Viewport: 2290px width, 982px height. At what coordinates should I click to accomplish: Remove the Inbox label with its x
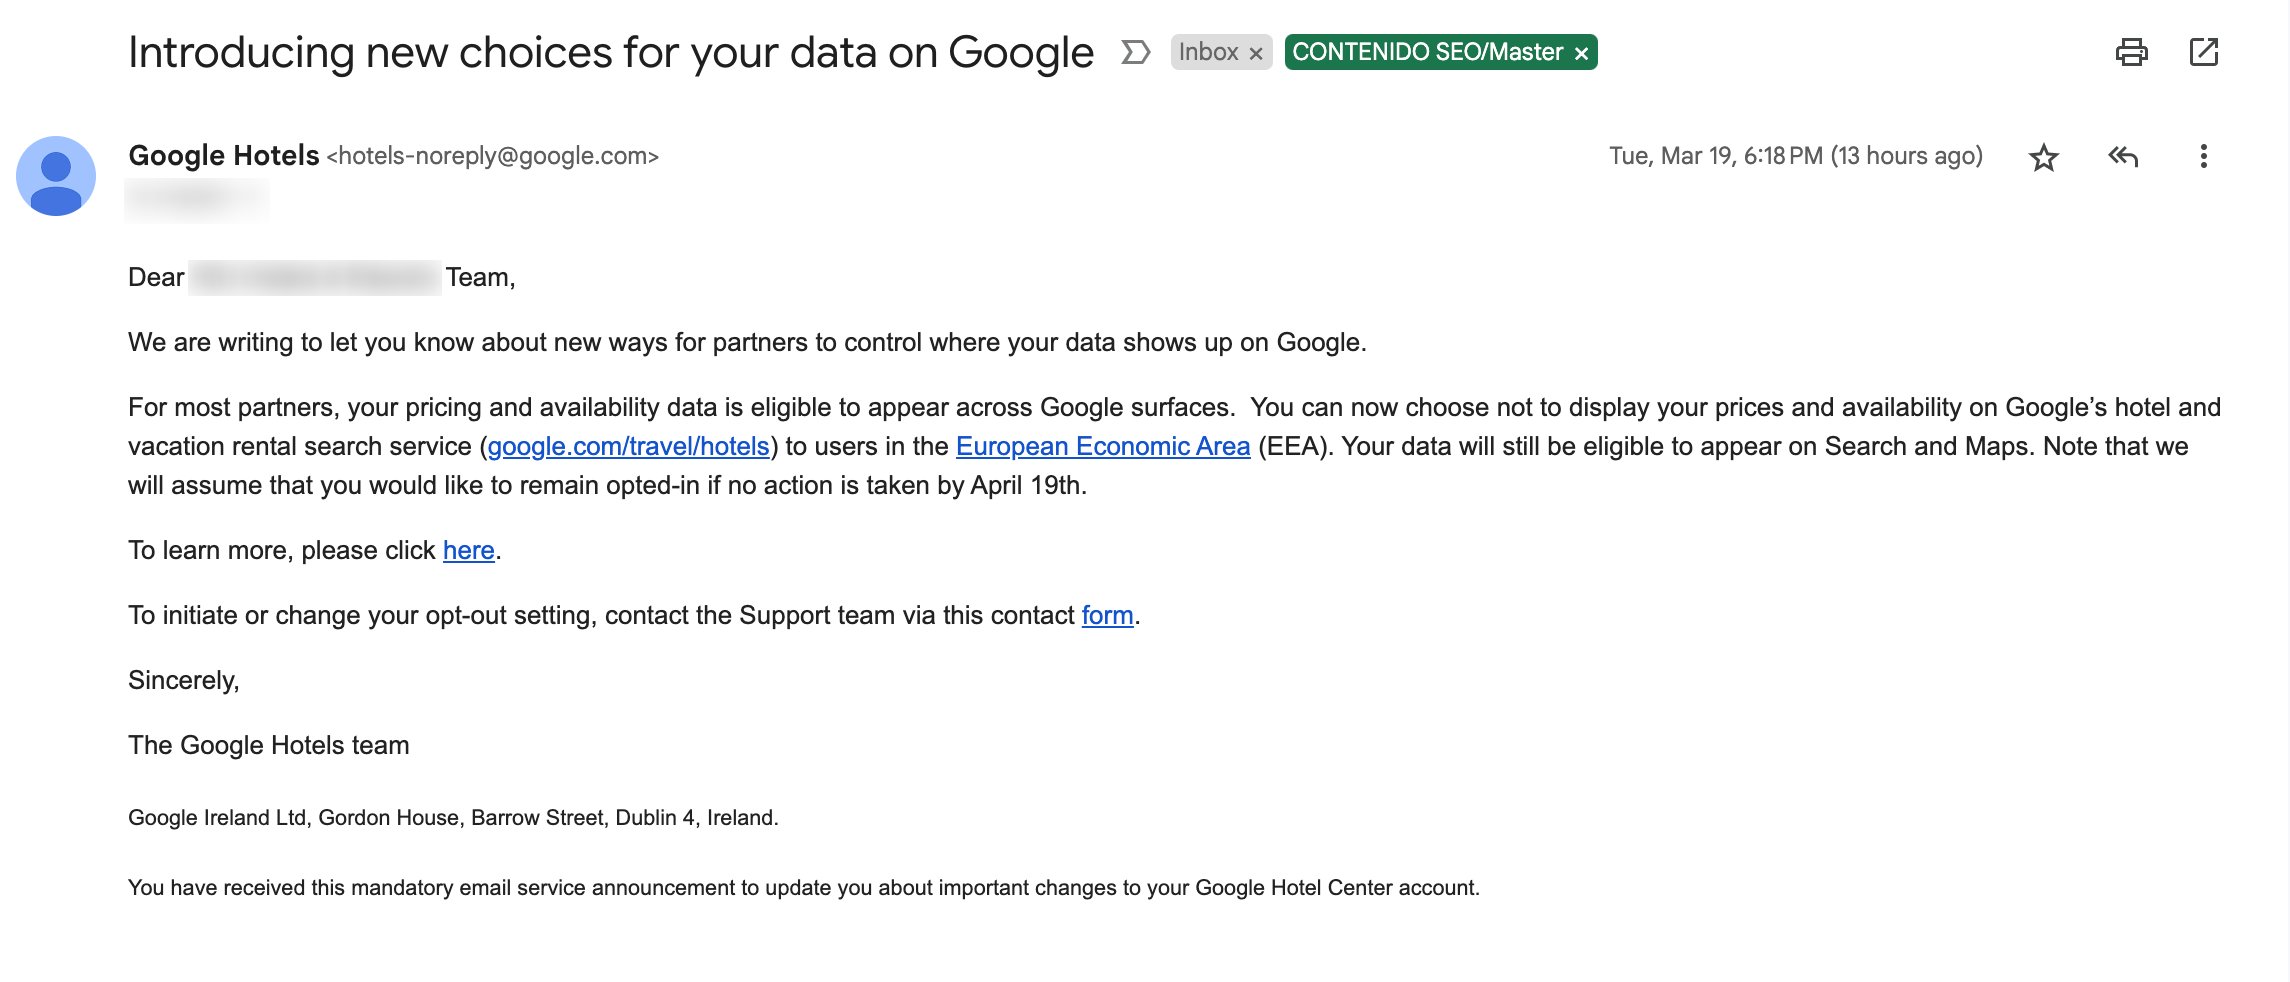pos(1258,51)
